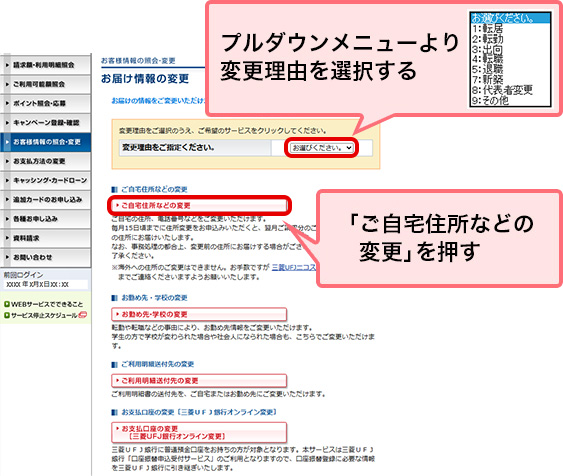Viewport: 563px width, 476px height.
Task: Open the 請求額・利用明細照会 sidebar menu
Action: 45,65
